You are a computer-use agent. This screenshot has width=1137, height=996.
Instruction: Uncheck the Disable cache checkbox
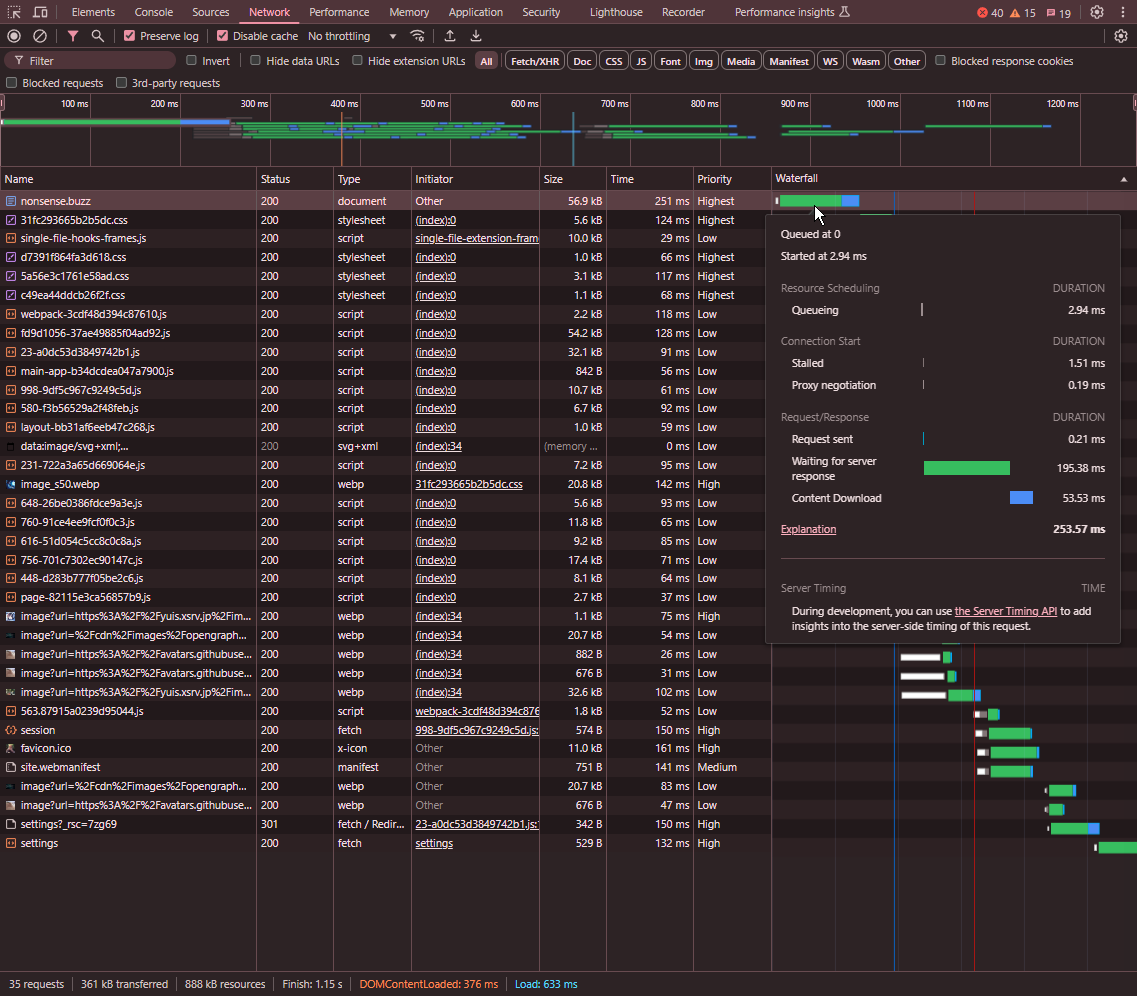223,36
